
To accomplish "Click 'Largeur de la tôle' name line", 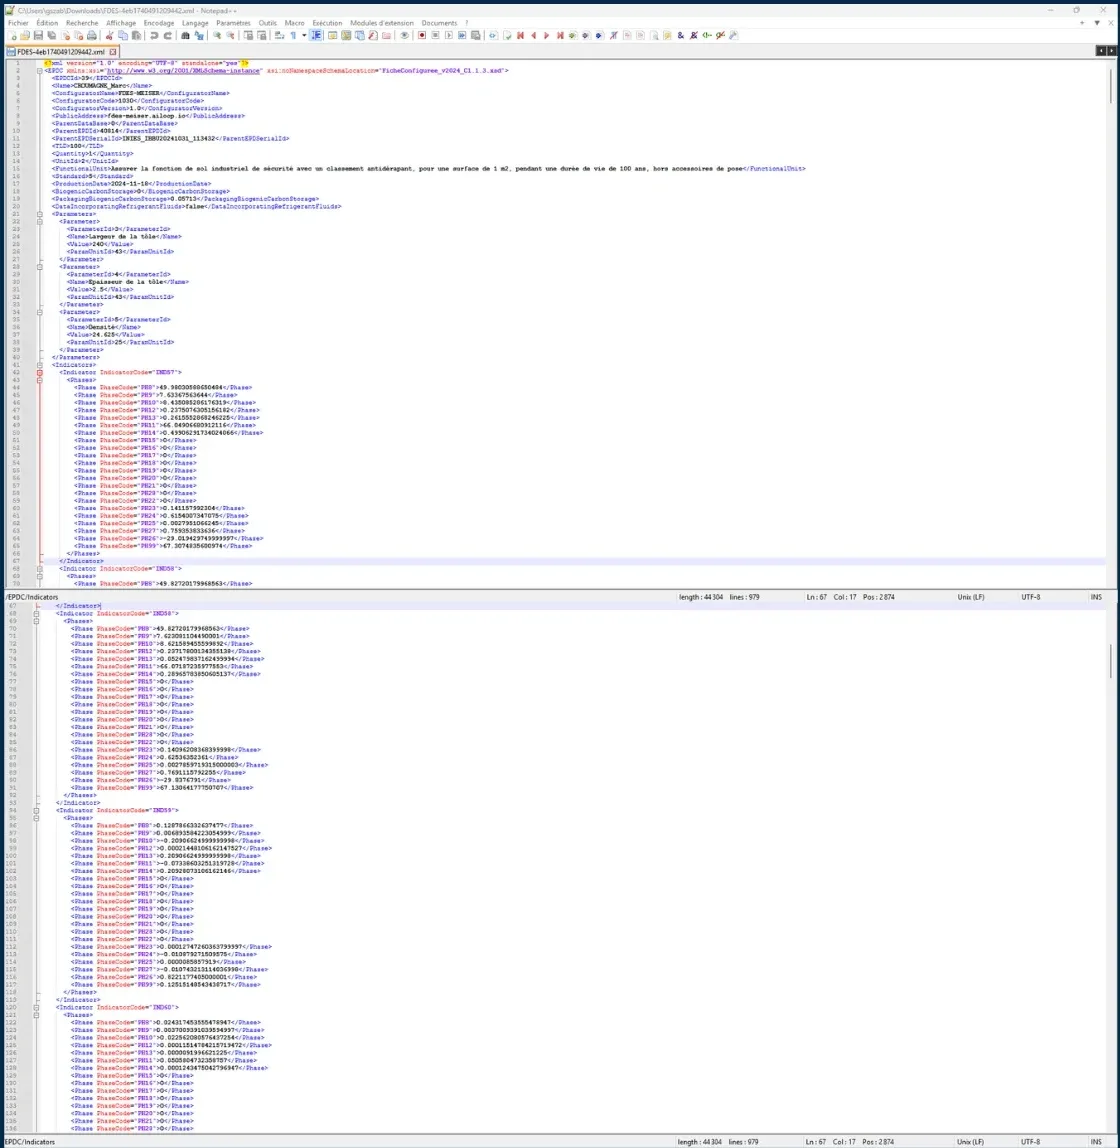I will pos(124,236).
